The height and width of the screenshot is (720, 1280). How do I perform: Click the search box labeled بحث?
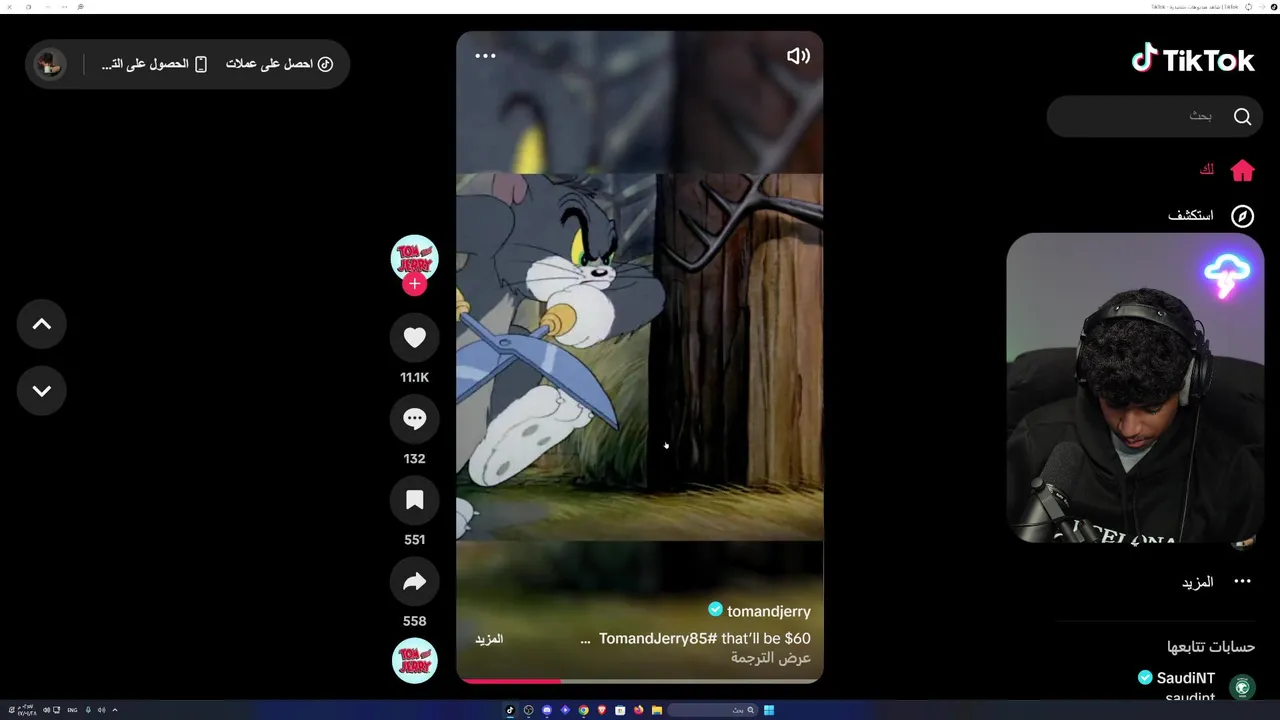pyautogui.click(x=1155, y=116)
